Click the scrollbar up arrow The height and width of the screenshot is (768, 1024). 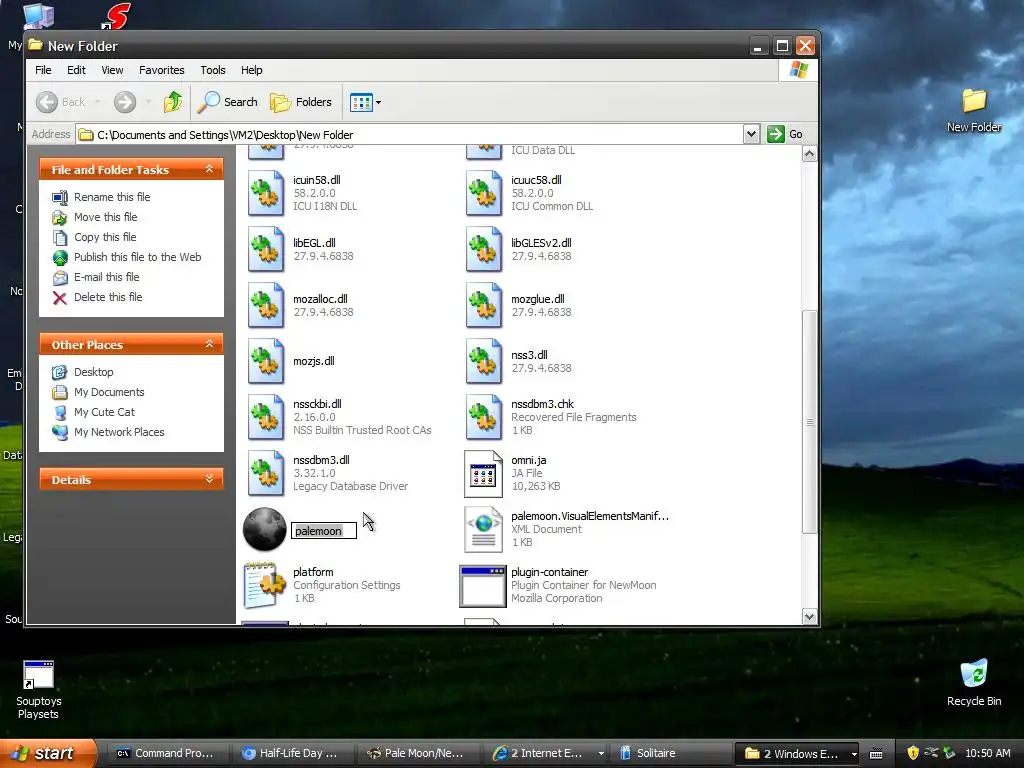[809, 154]
